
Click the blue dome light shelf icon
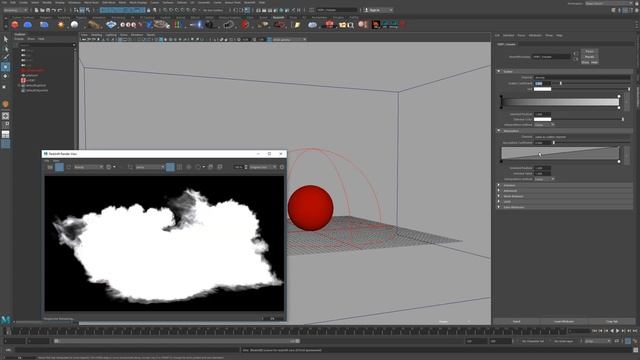(28, 25)
